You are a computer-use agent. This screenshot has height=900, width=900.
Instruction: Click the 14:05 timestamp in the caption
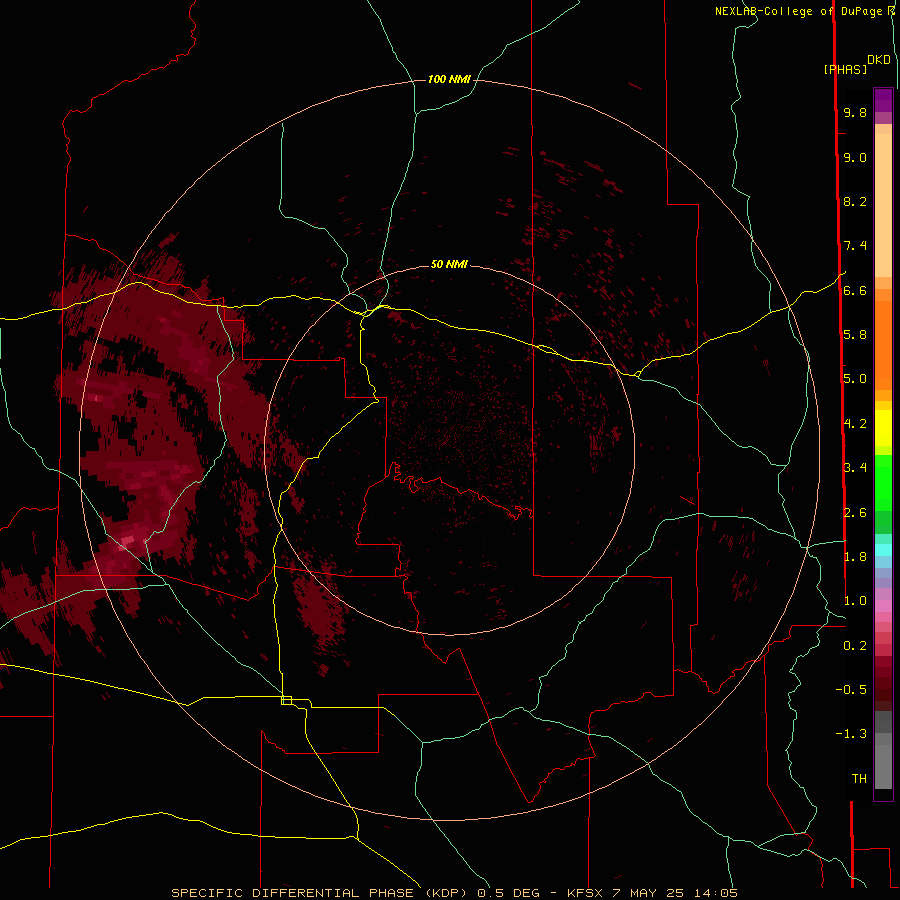click(716, 893)
